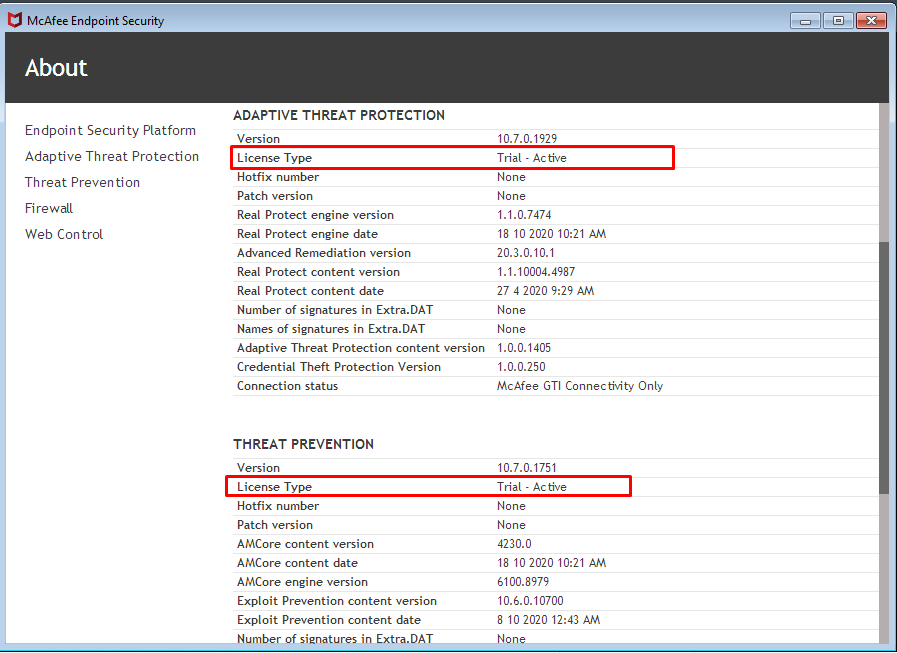The height and width of the screenshot is (653, 897).
Task: Select the Connection status value text
Action: pyautogui.click(x=580, y=386)
